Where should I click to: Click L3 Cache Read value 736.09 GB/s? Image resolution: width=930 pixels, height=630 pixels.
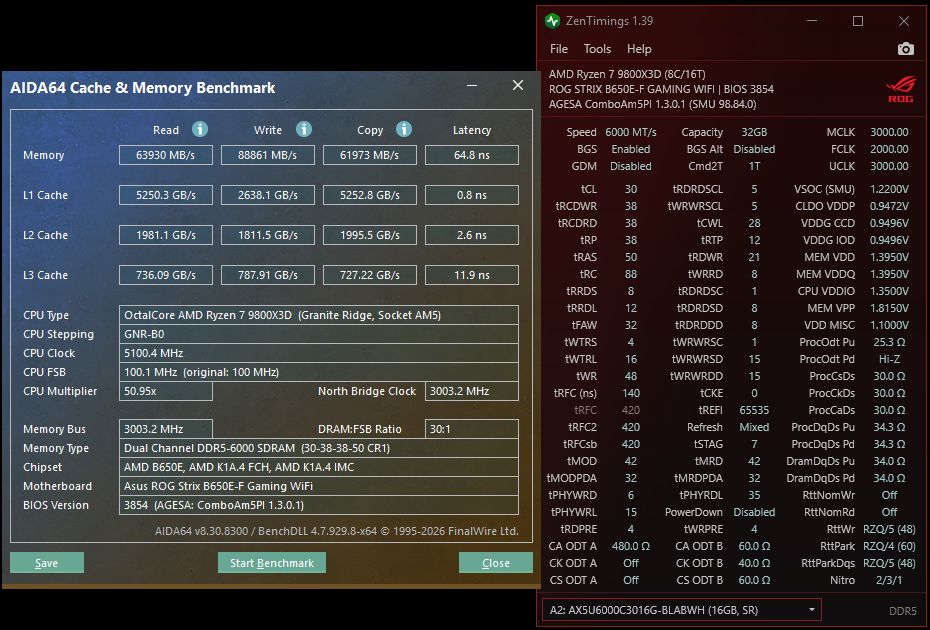click(165, 275)
